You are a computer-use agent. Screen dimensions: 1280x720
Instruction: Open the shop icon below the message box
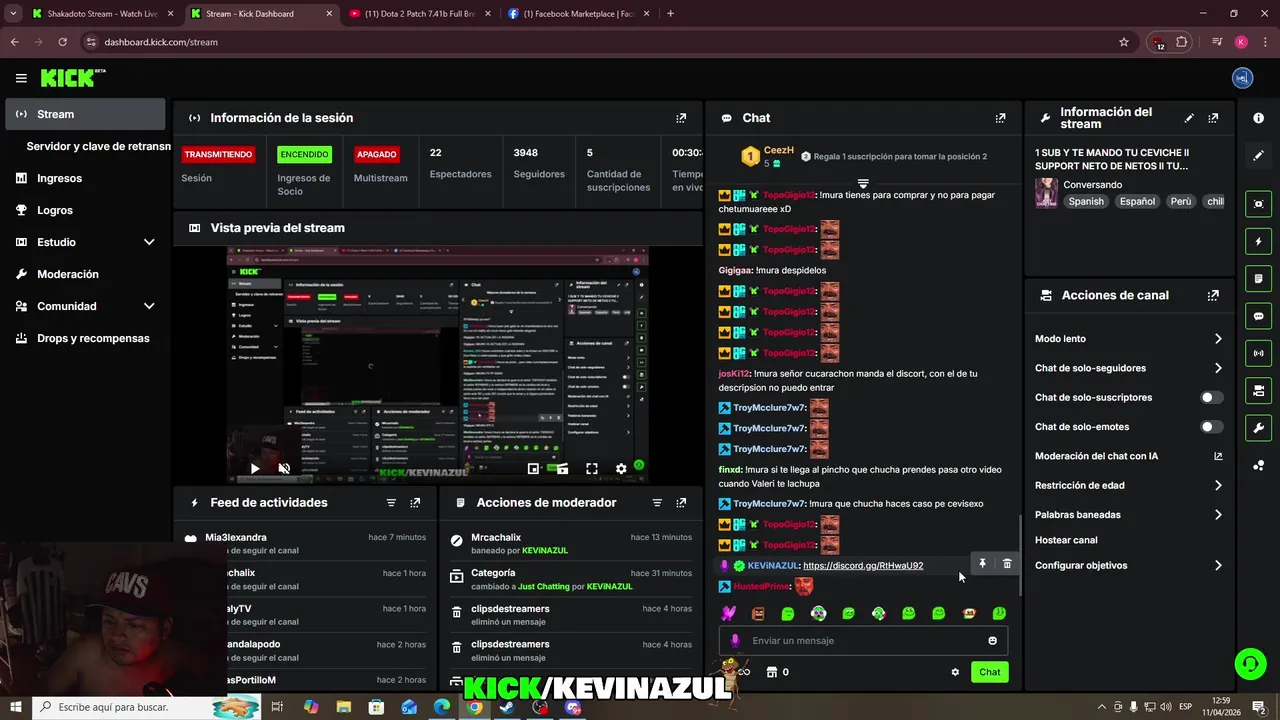tap(771, 672)
